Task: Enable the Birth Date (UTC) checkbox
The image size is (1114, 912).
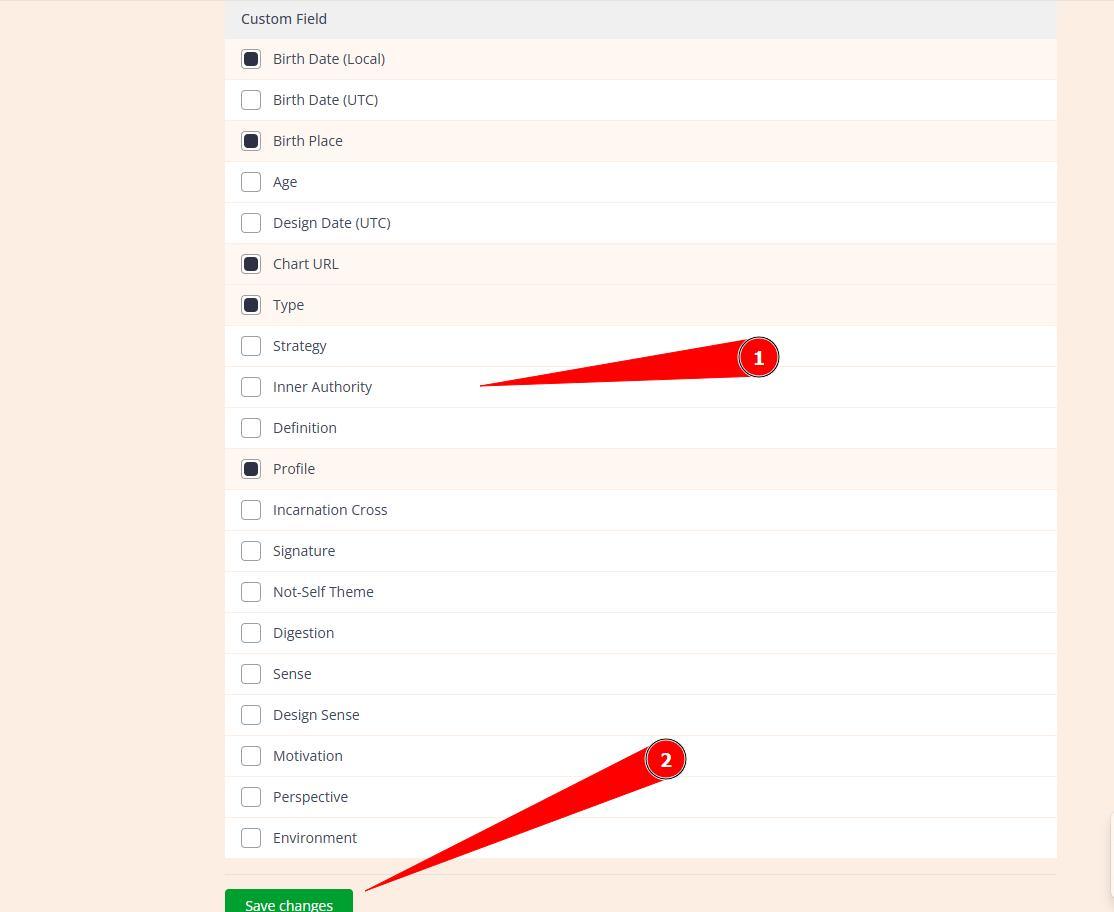Action: pos(251,100)
